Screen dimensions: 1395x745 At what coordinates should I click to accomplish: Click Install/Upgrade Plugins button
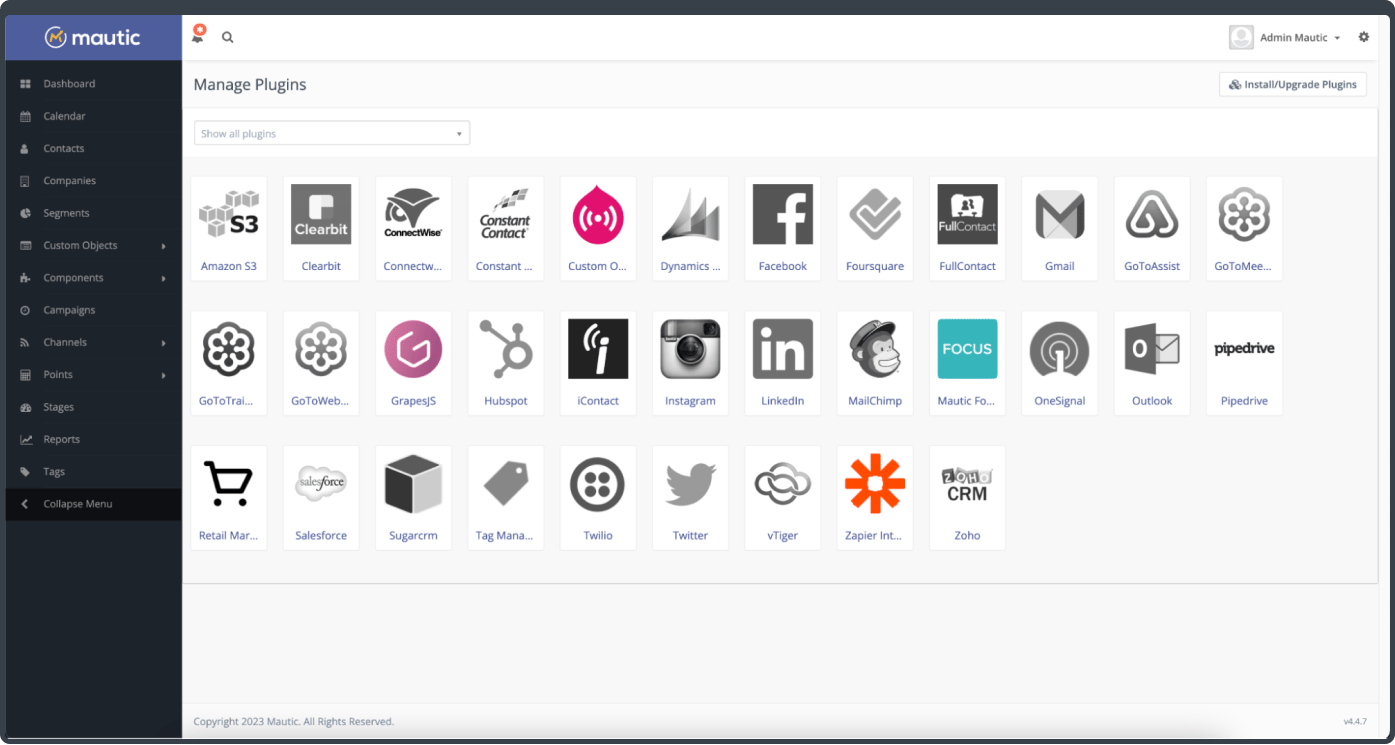point(1292,85)
